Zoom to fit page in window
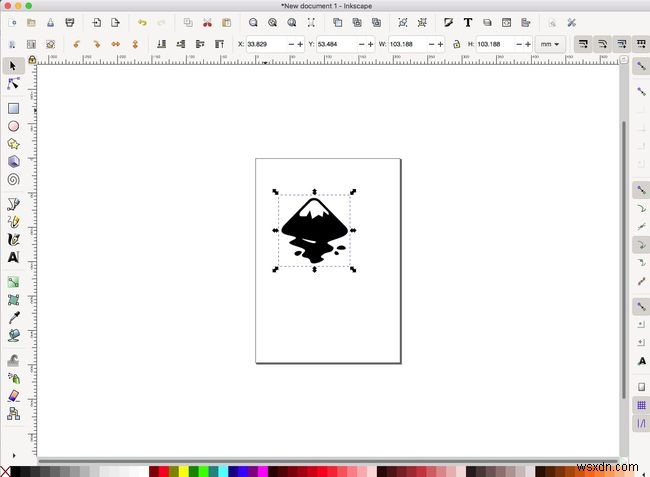The image size is (650, 477). [x=292, y=23]
